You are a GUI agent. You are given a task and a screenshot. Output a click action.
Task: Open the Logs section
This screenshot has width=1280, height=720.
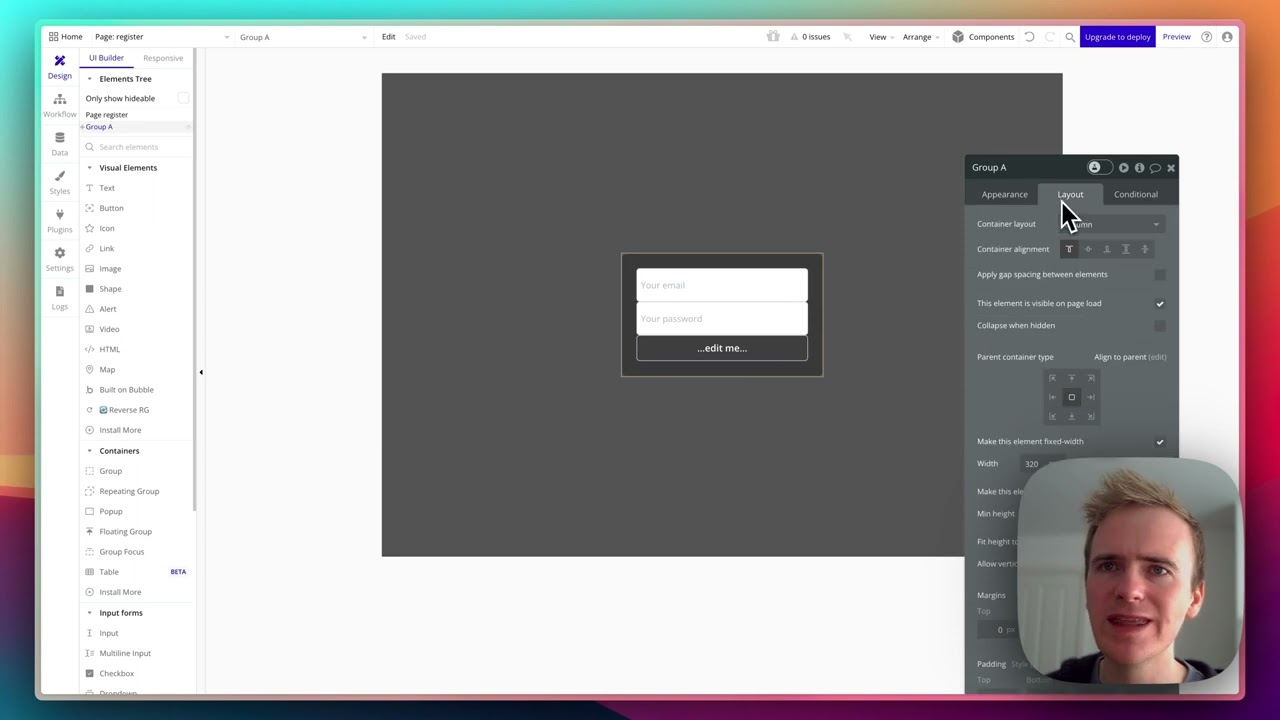[x=59, y=298]
